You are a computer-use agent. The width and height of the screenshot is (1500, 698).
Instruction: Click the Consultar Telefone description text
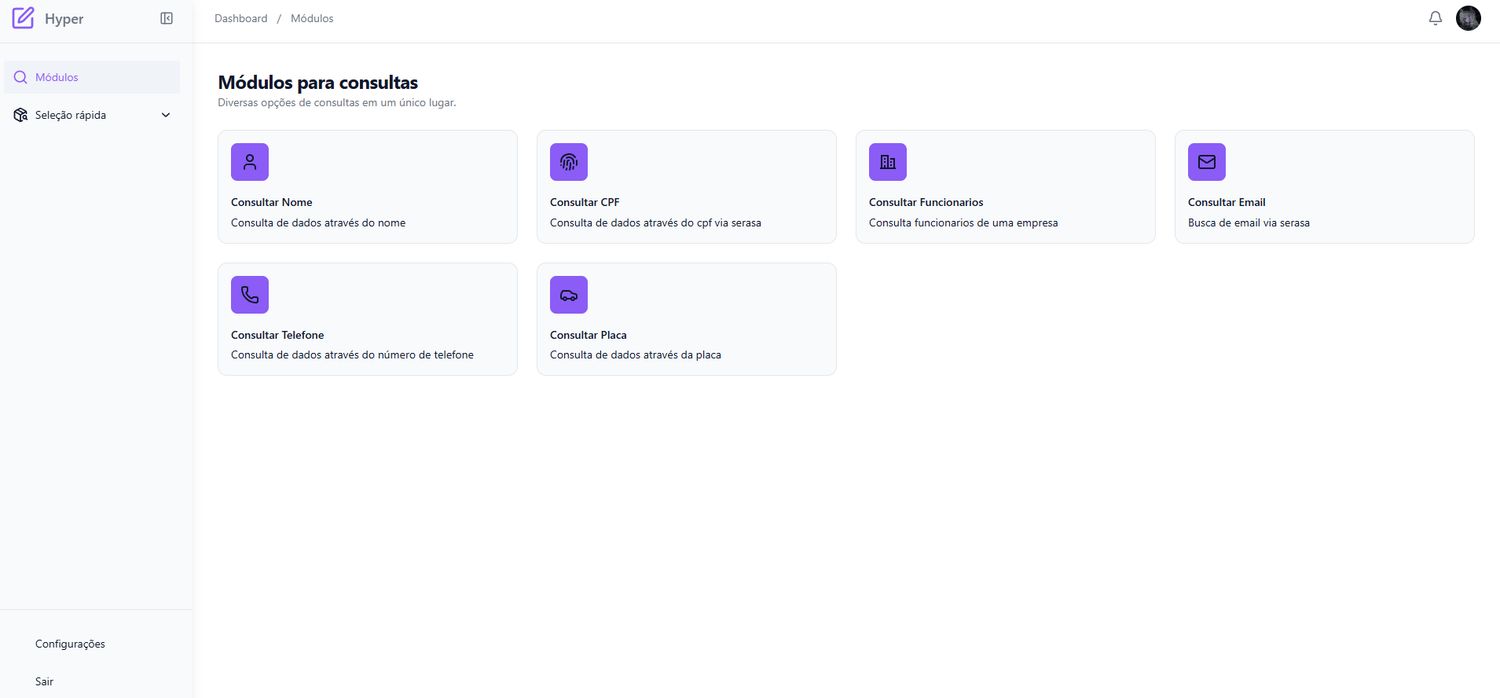click(352, 355)
